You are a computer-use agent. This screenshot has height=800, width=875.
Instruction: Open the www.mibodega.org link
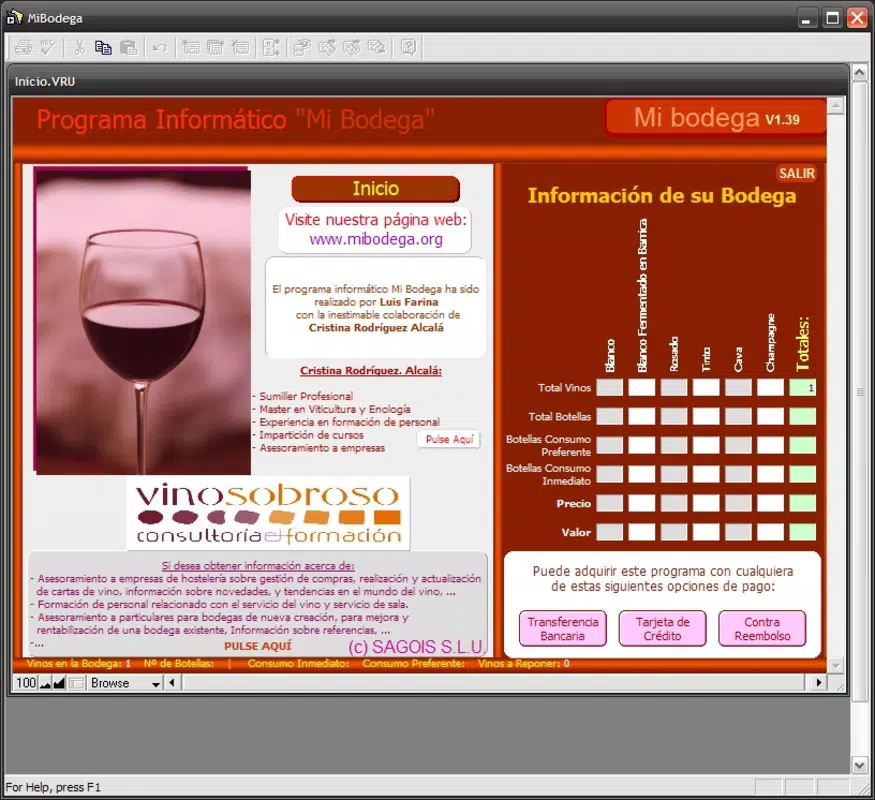click(376, 239)
